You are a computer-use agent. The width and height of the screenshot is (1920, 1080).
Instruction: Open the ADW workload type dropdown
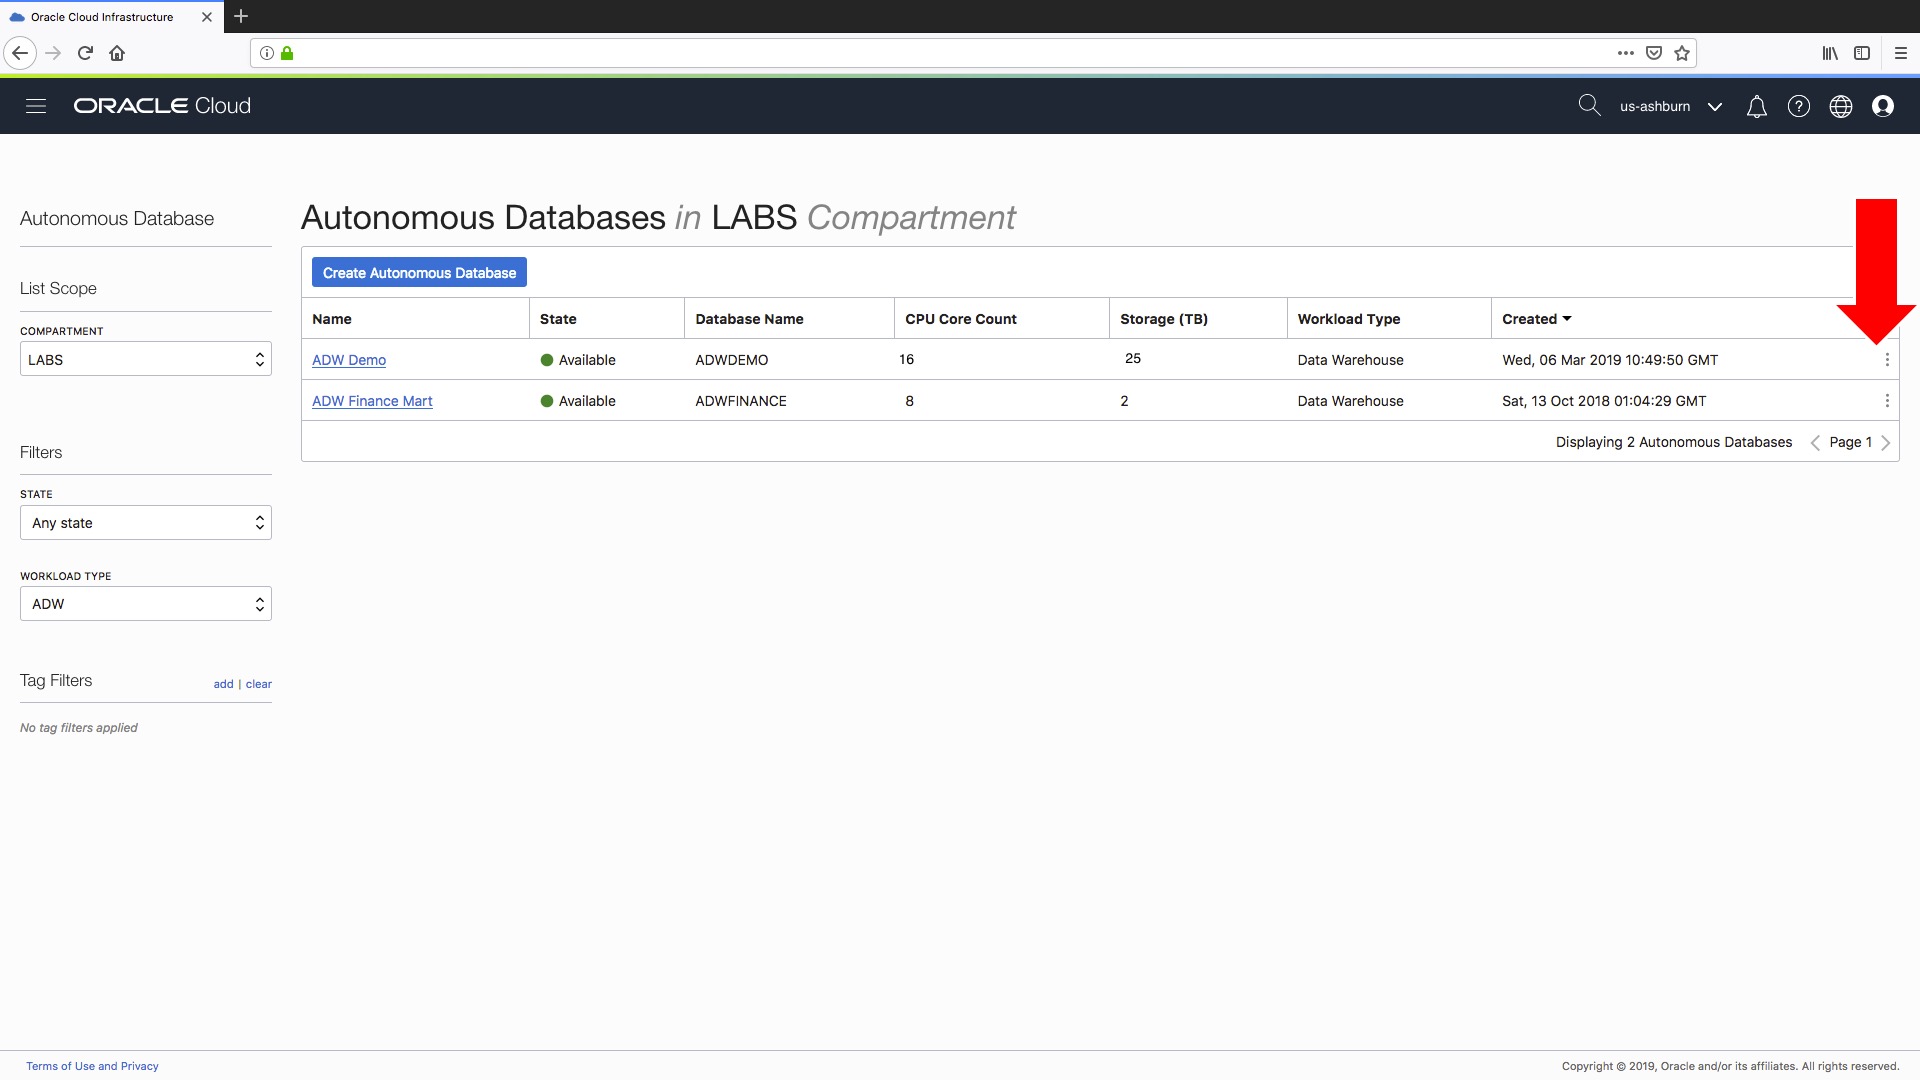pyautogui.click(x=145, y=603)
